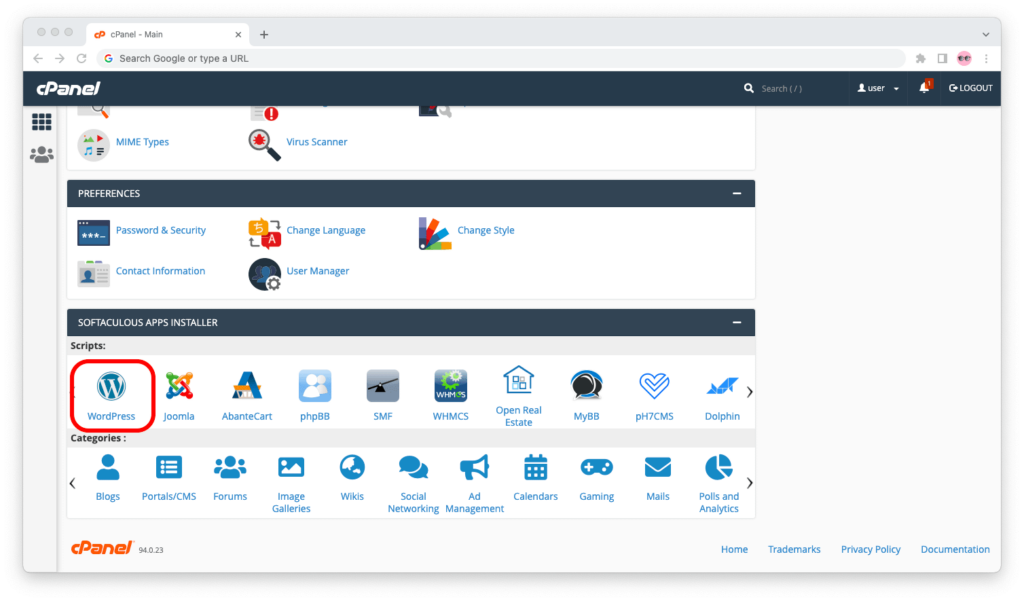Browse the Wikis category
This screenshot has height=601, width=1024.
[x=352, y=478]
